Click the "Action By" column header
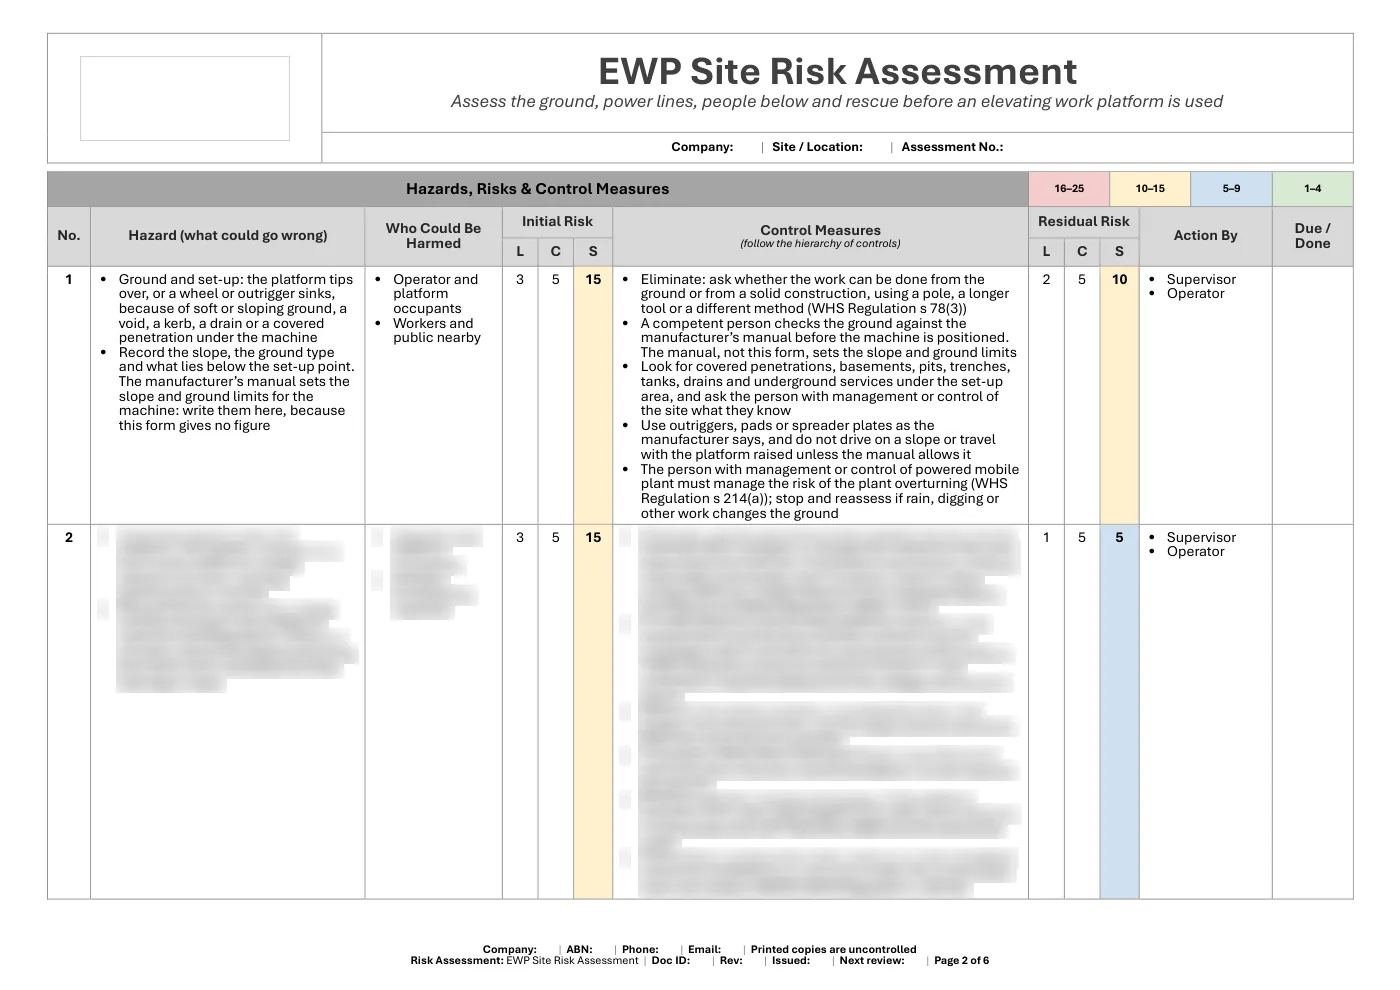1400x990 pixels. 1205,236
